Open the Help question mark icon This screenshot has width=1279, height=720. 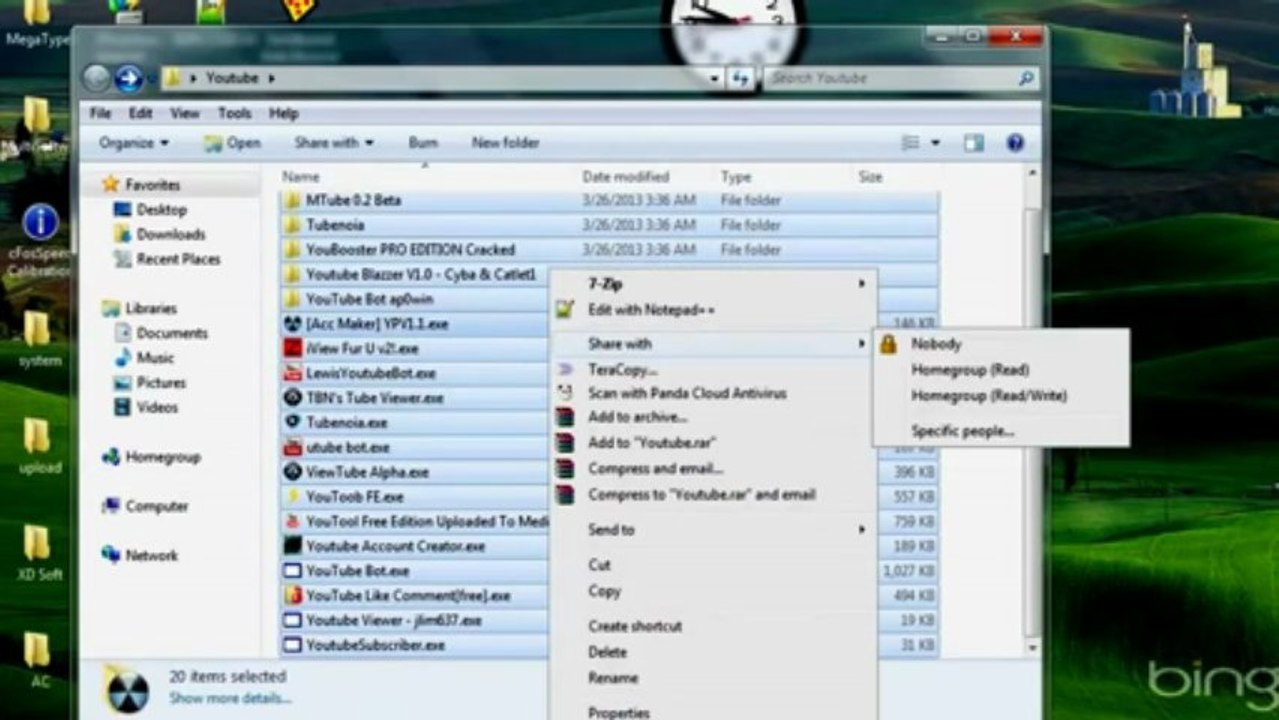point(1015,143)
